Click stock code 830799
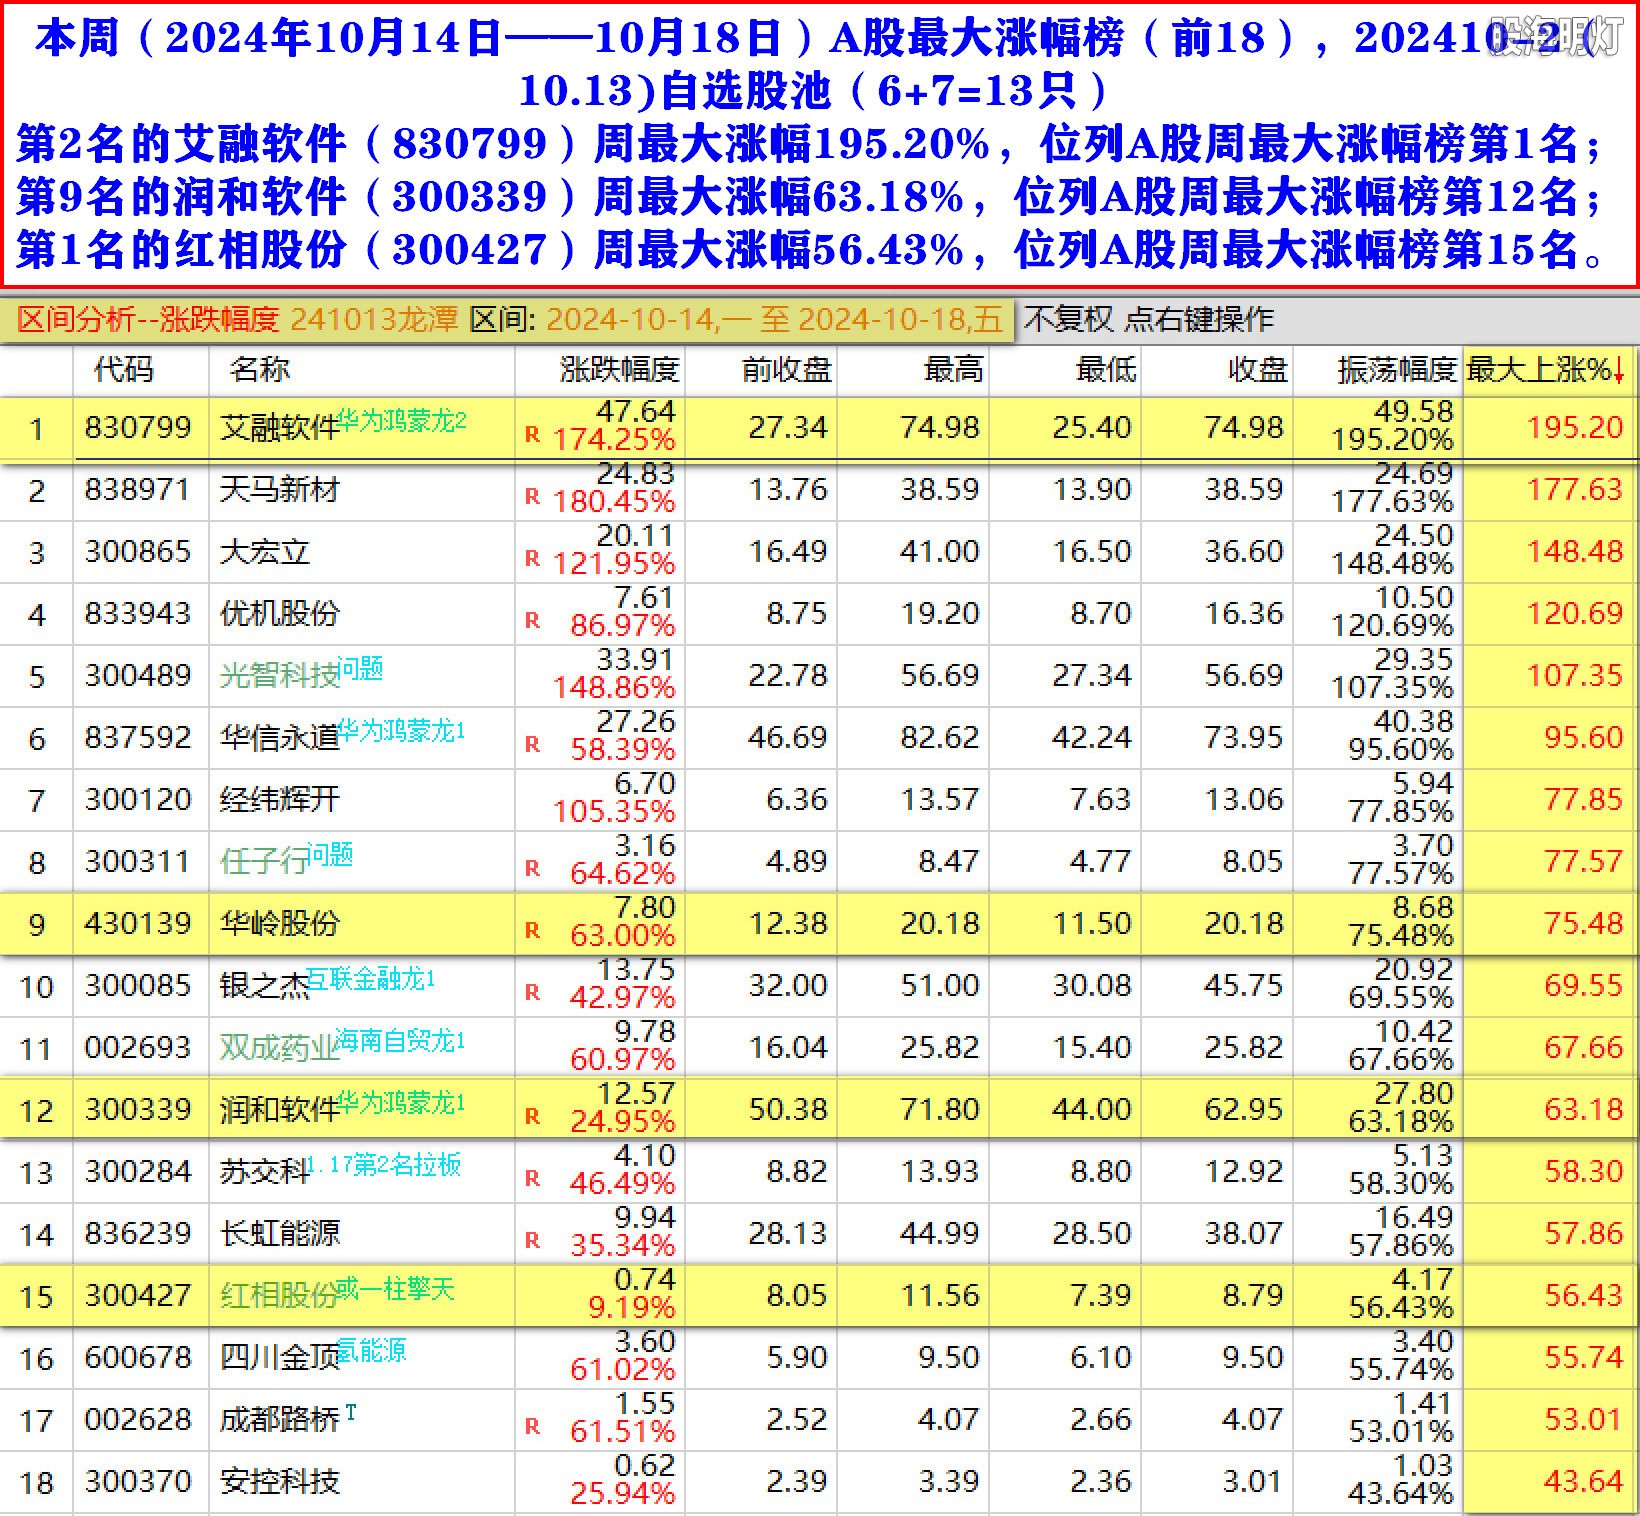 coord(137,428)
